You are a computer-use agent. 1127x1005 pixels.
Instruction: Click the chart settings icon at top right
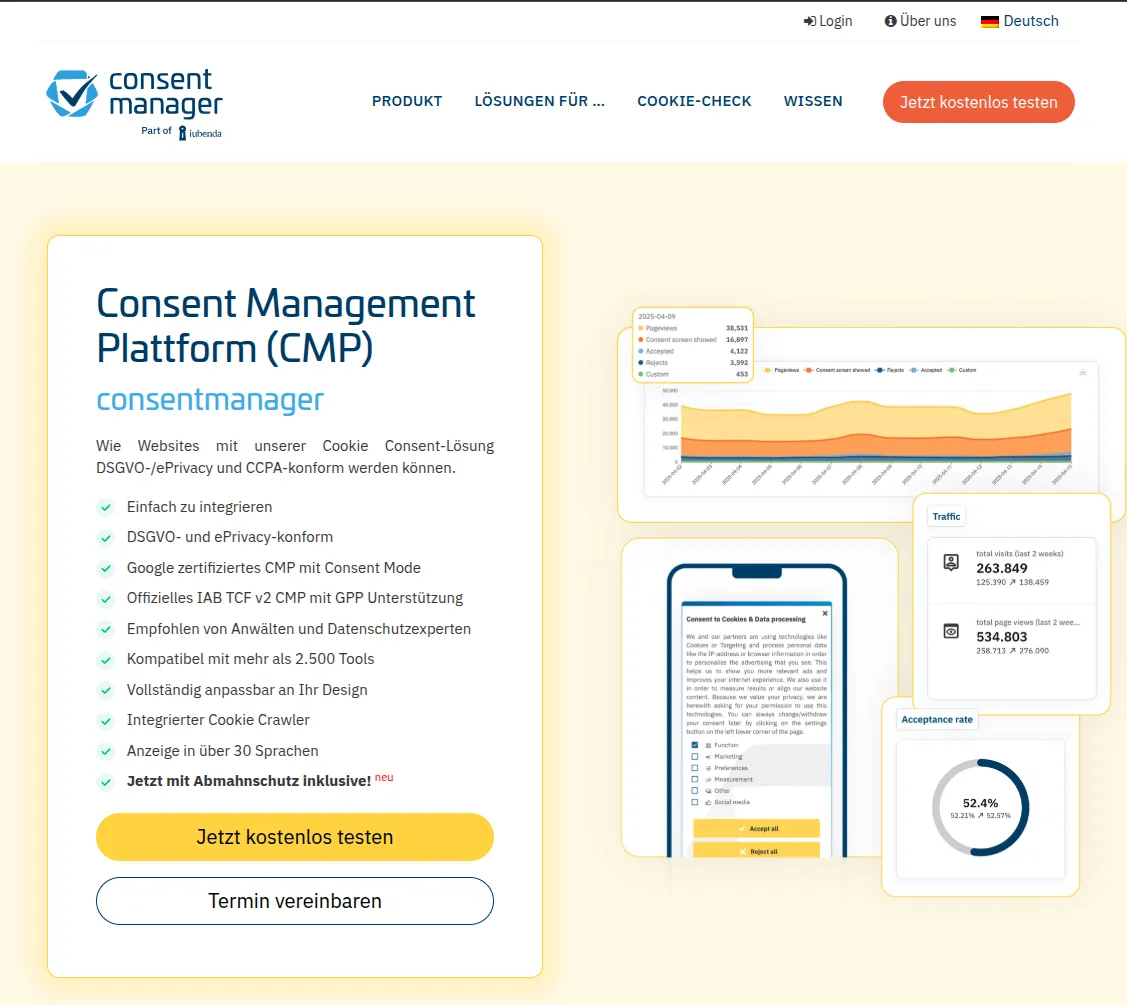click(x=1082, y=372)
